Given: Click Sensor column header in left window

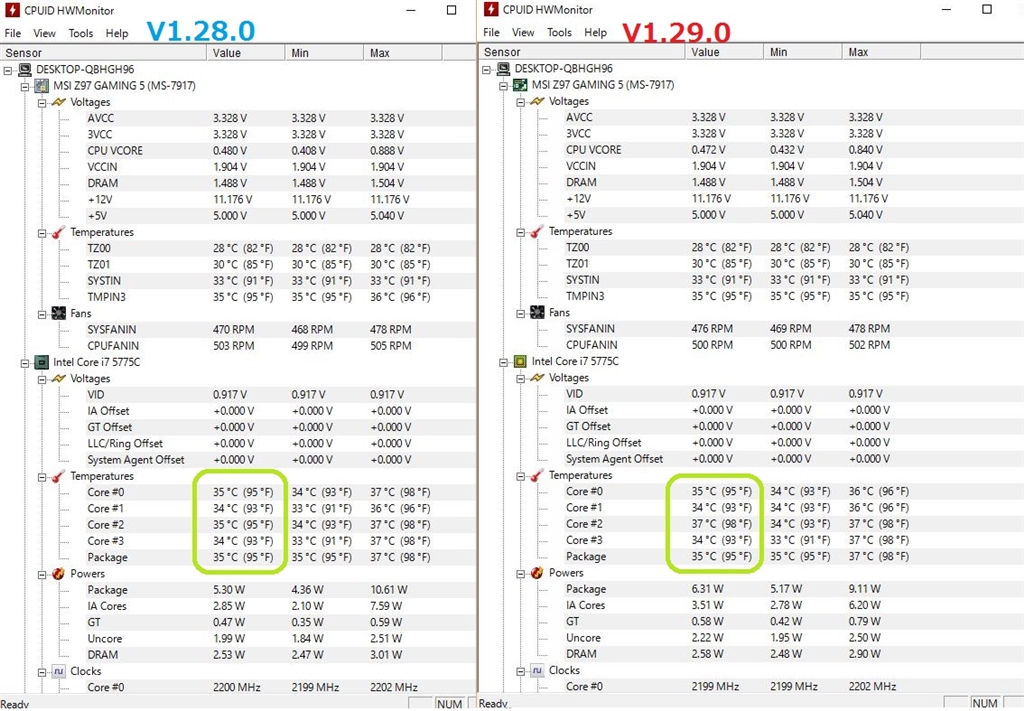Looking at the screenshot, I should point(104,53).
